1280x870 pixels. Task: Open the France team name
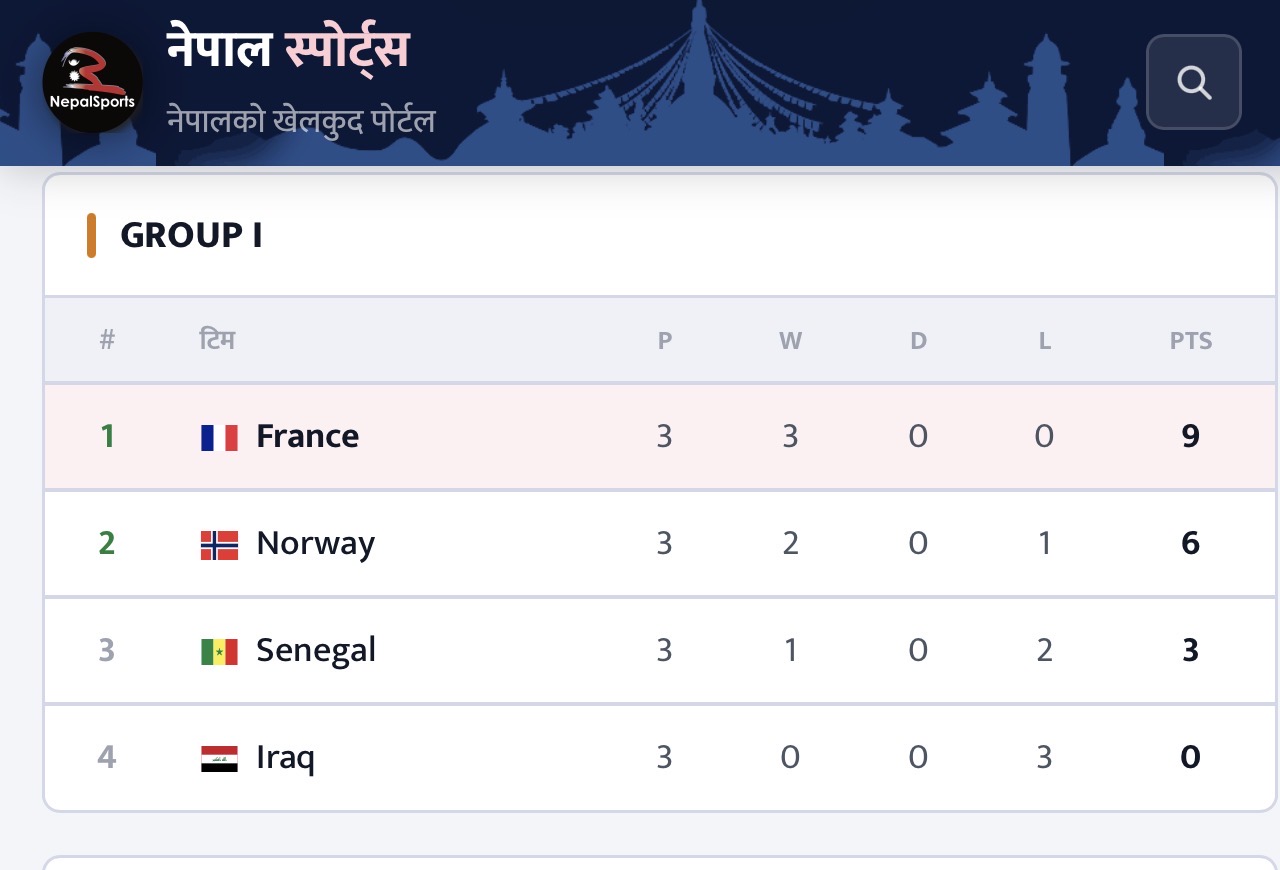308,436
